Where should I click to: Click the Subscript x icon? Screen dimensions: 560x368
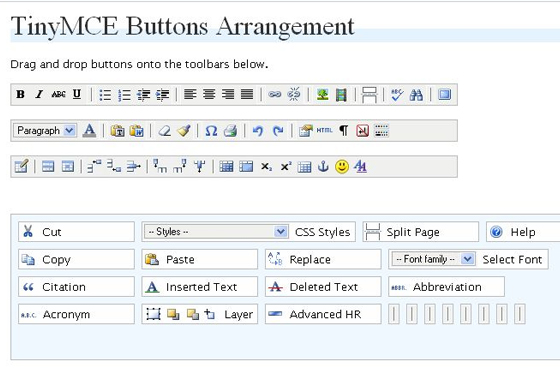pyautogui.click(x=266, y=167)
